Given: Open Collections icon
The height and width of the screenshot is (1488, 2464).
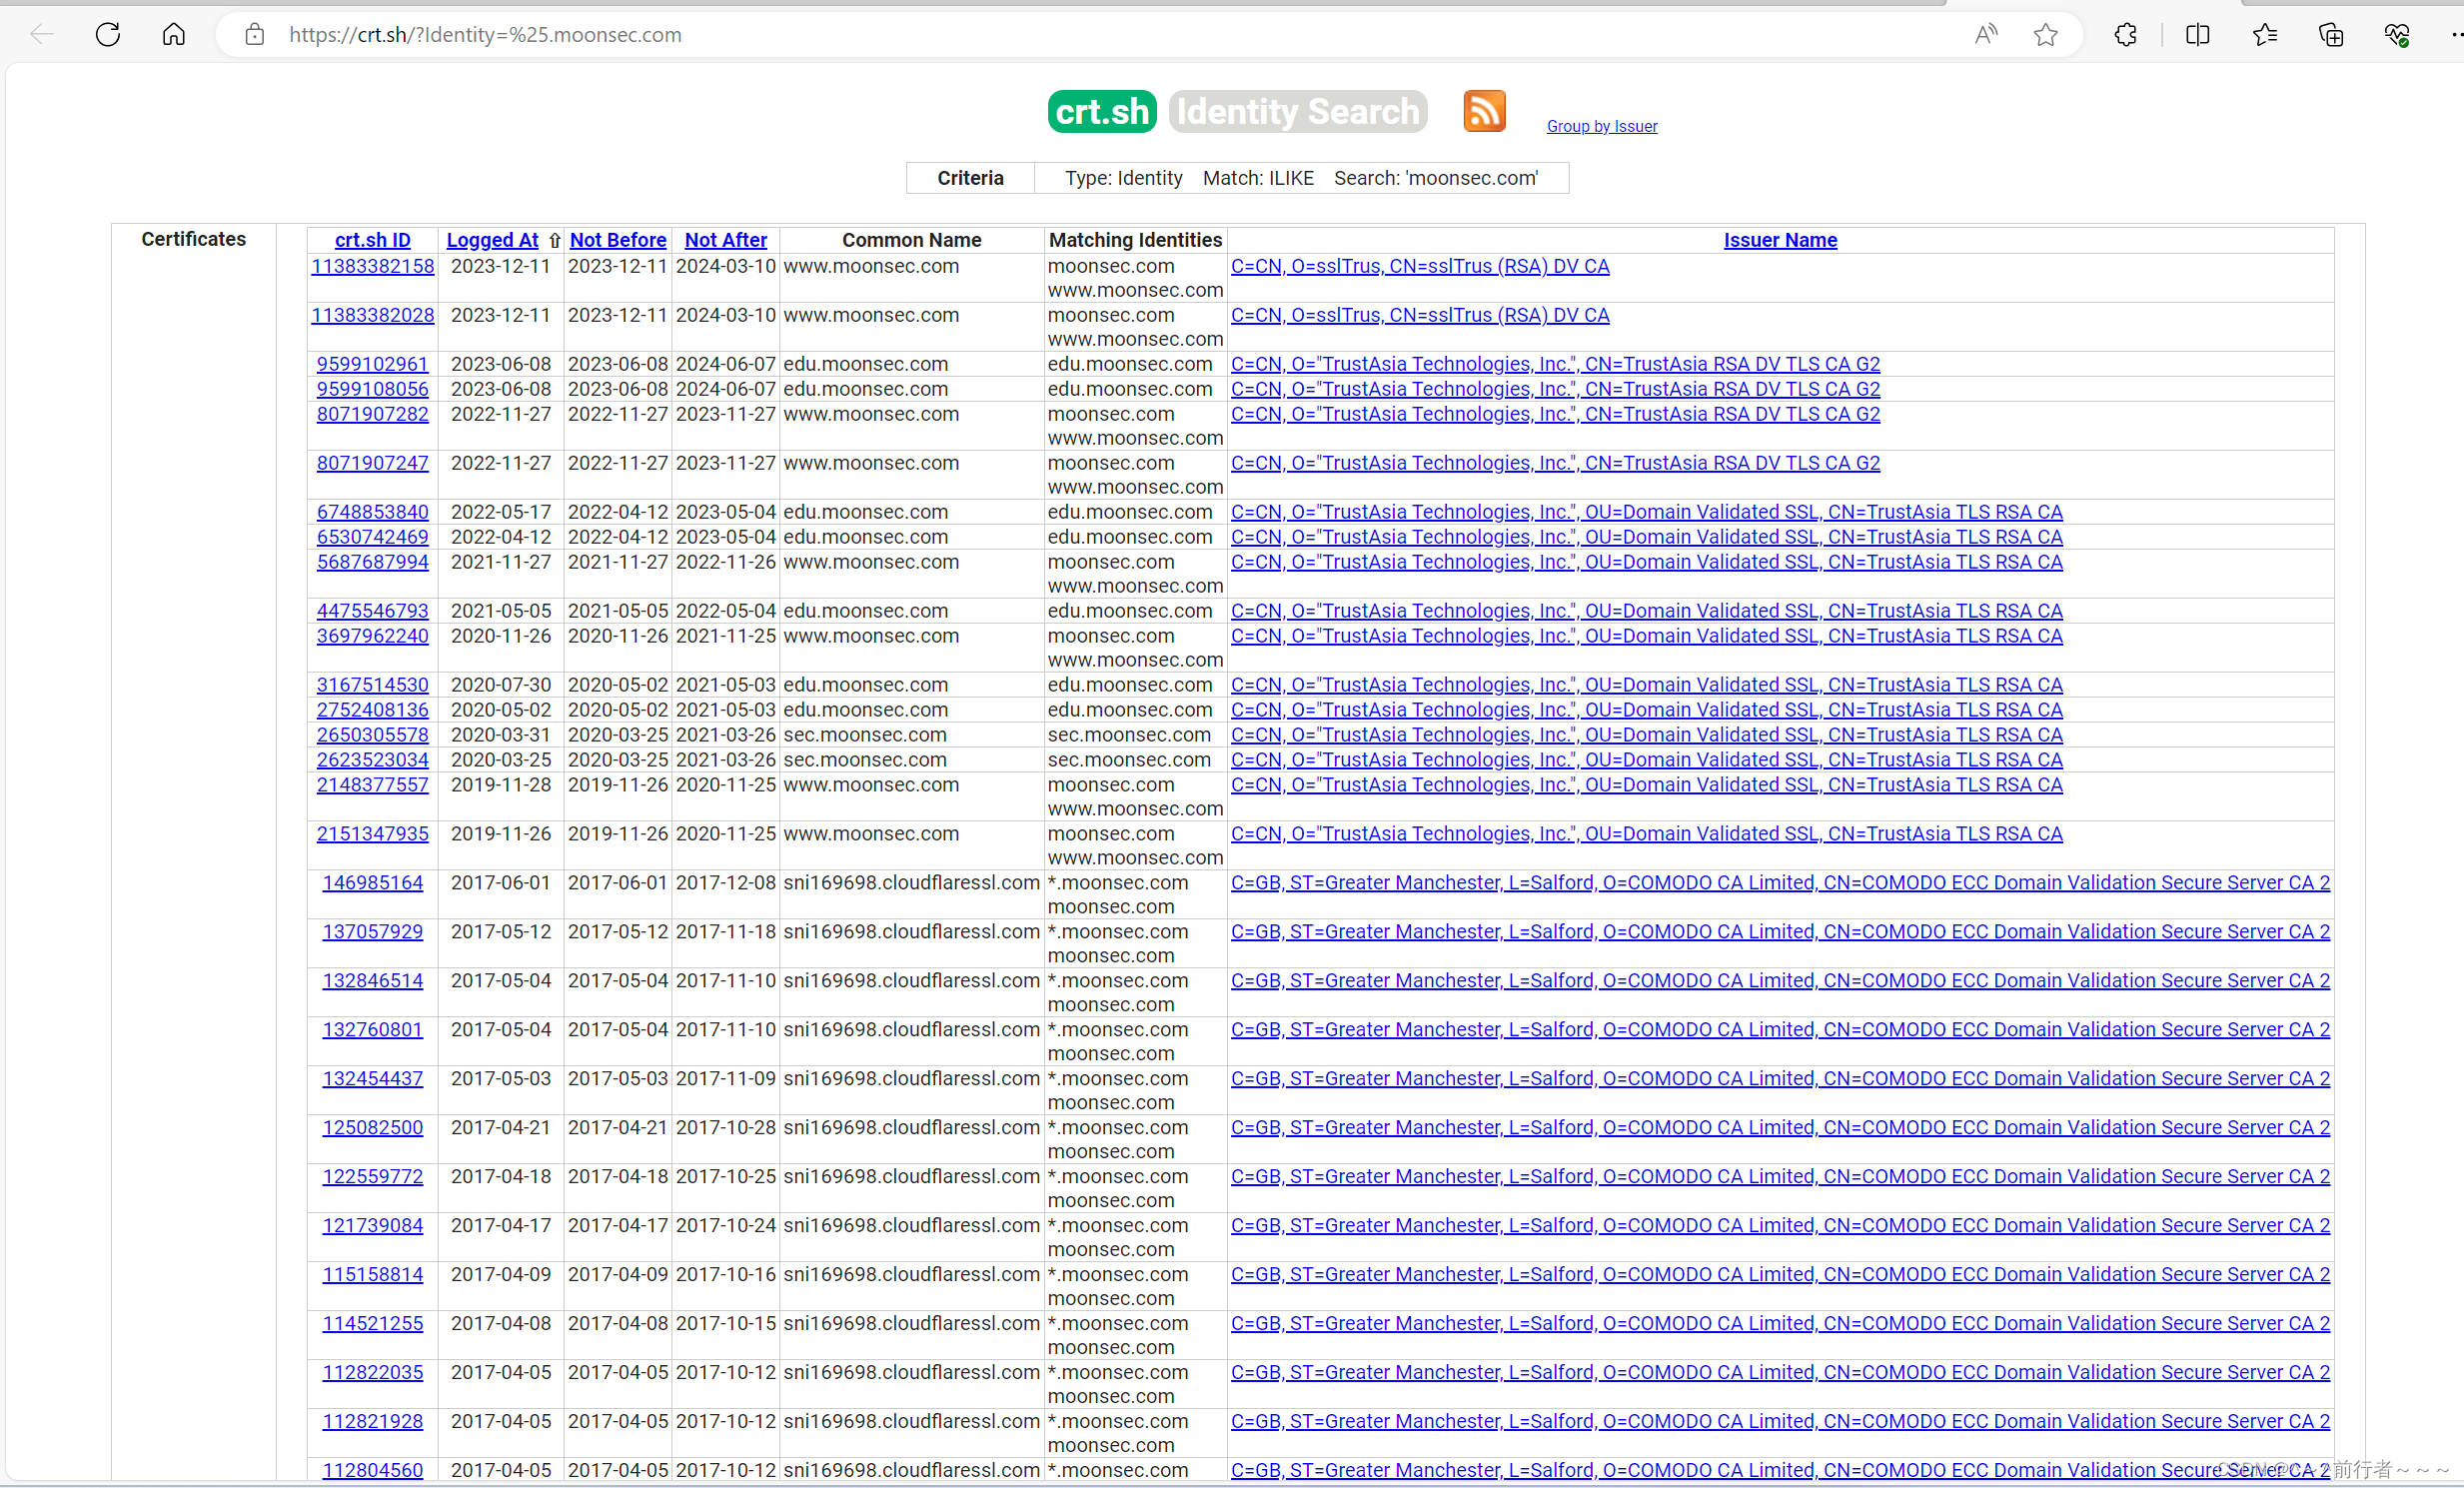Looking at the screenshot, I should click(2331, 35).
